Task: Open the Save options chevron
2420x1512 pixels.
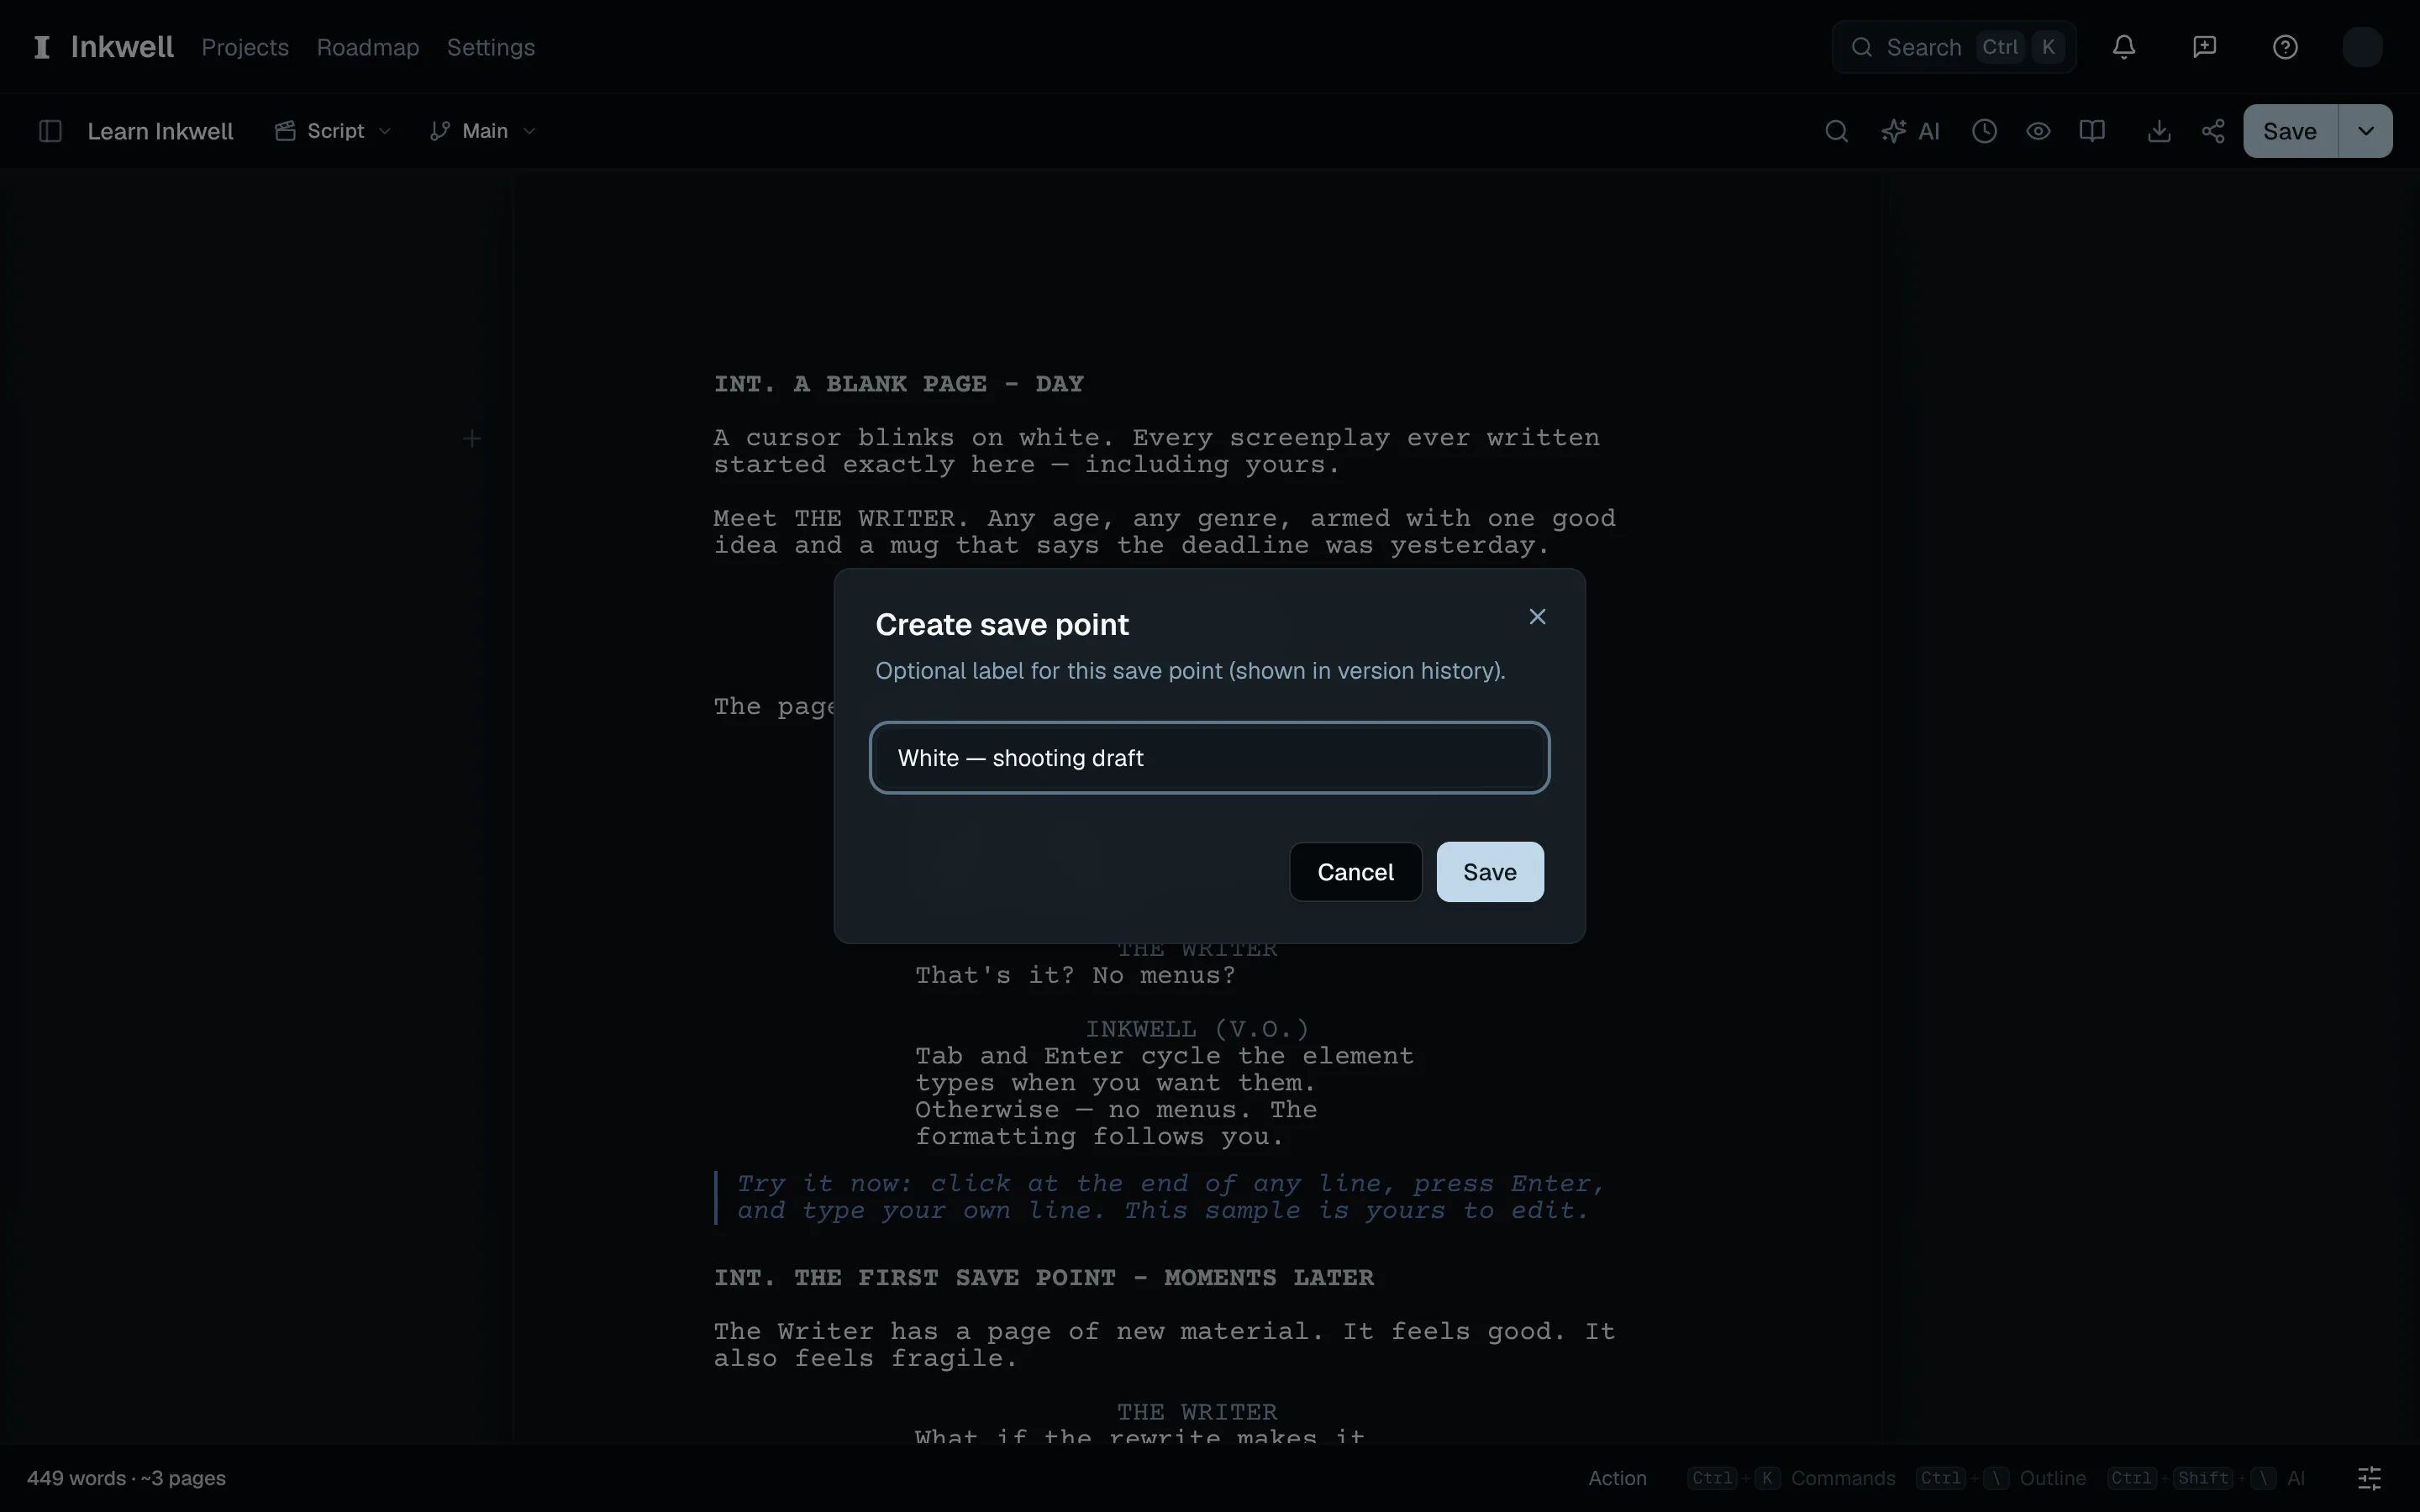Action: pyautogui.click(x=2366, y=131)
